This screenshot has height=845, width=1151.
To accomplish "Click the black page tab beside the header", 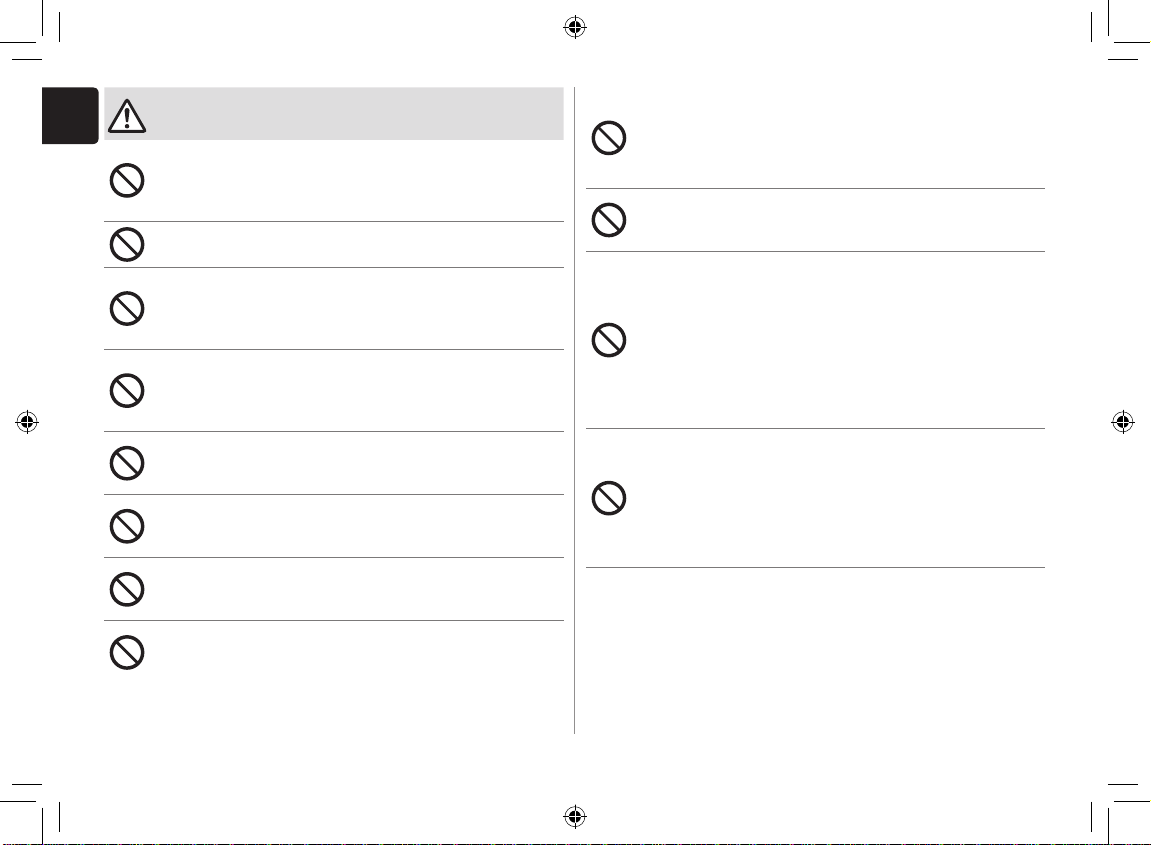I will [70, 114].
